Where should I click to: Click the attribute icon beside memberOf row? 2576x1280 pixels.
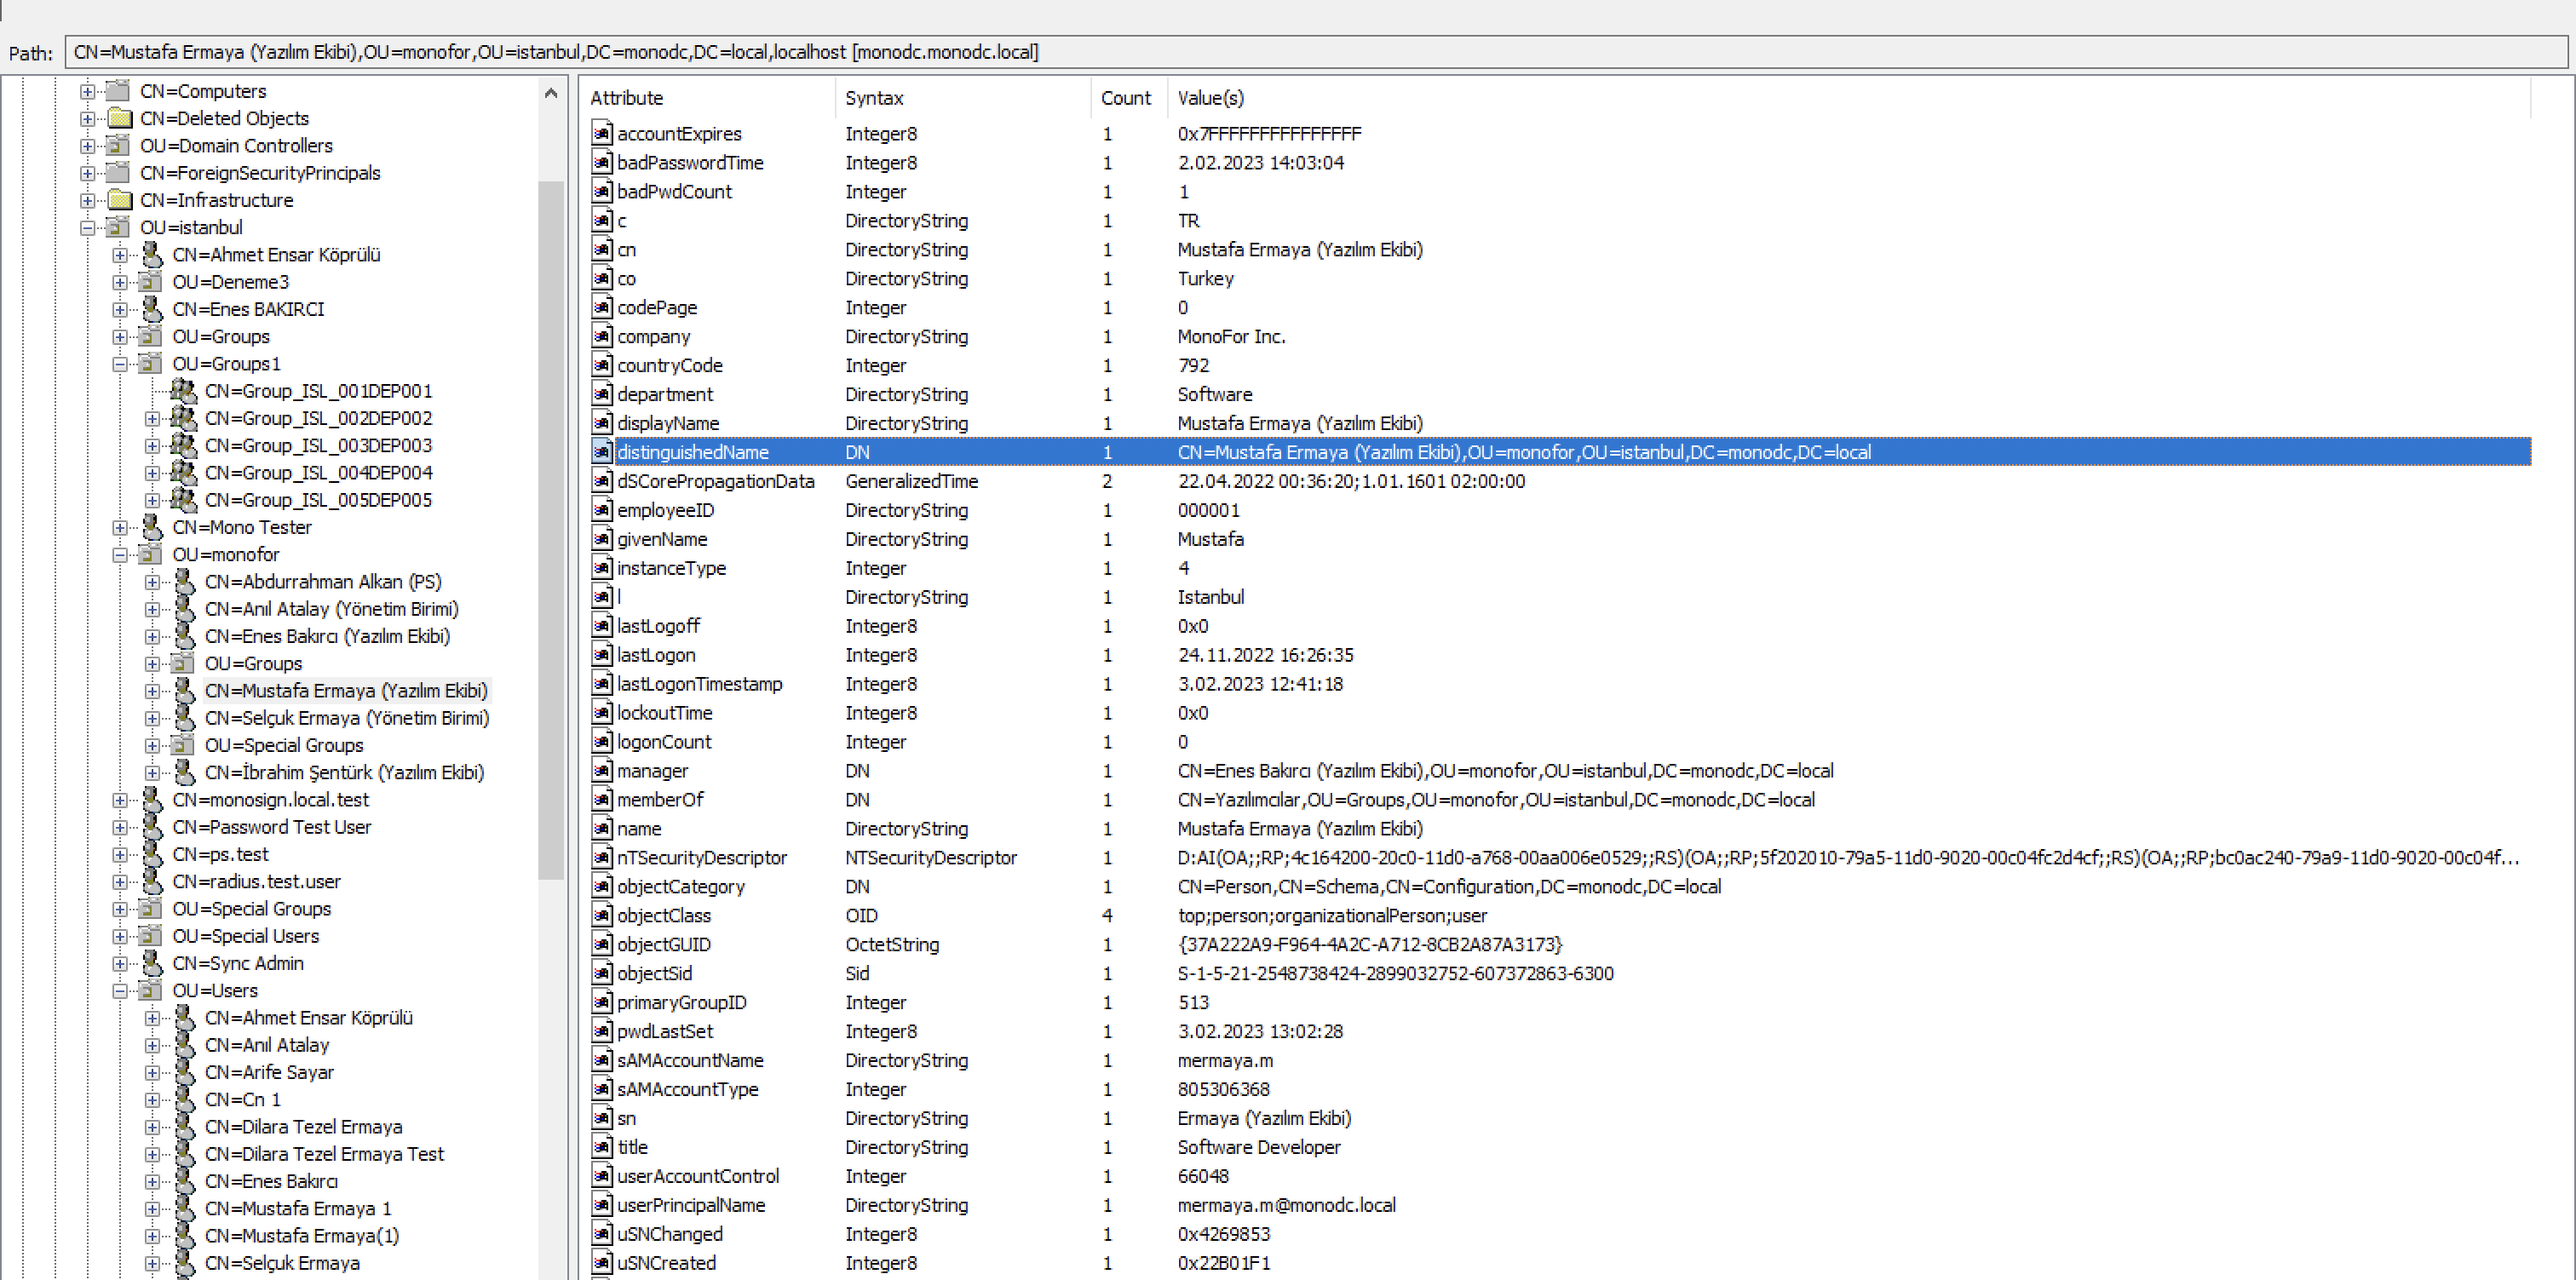(601, 800)
